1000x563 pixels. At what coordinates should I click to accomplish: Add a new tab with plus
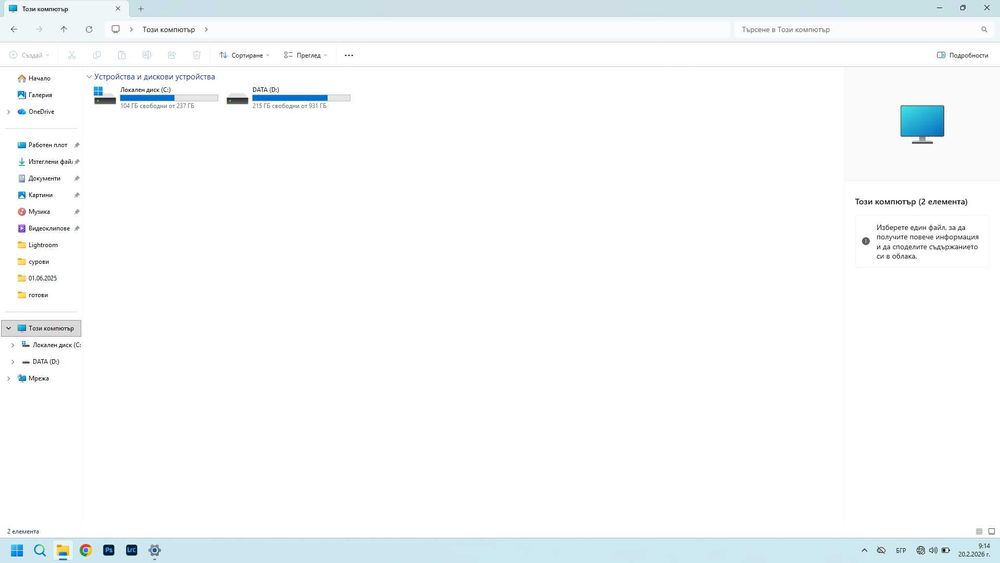pyautogui.click(x=141, y=9)
